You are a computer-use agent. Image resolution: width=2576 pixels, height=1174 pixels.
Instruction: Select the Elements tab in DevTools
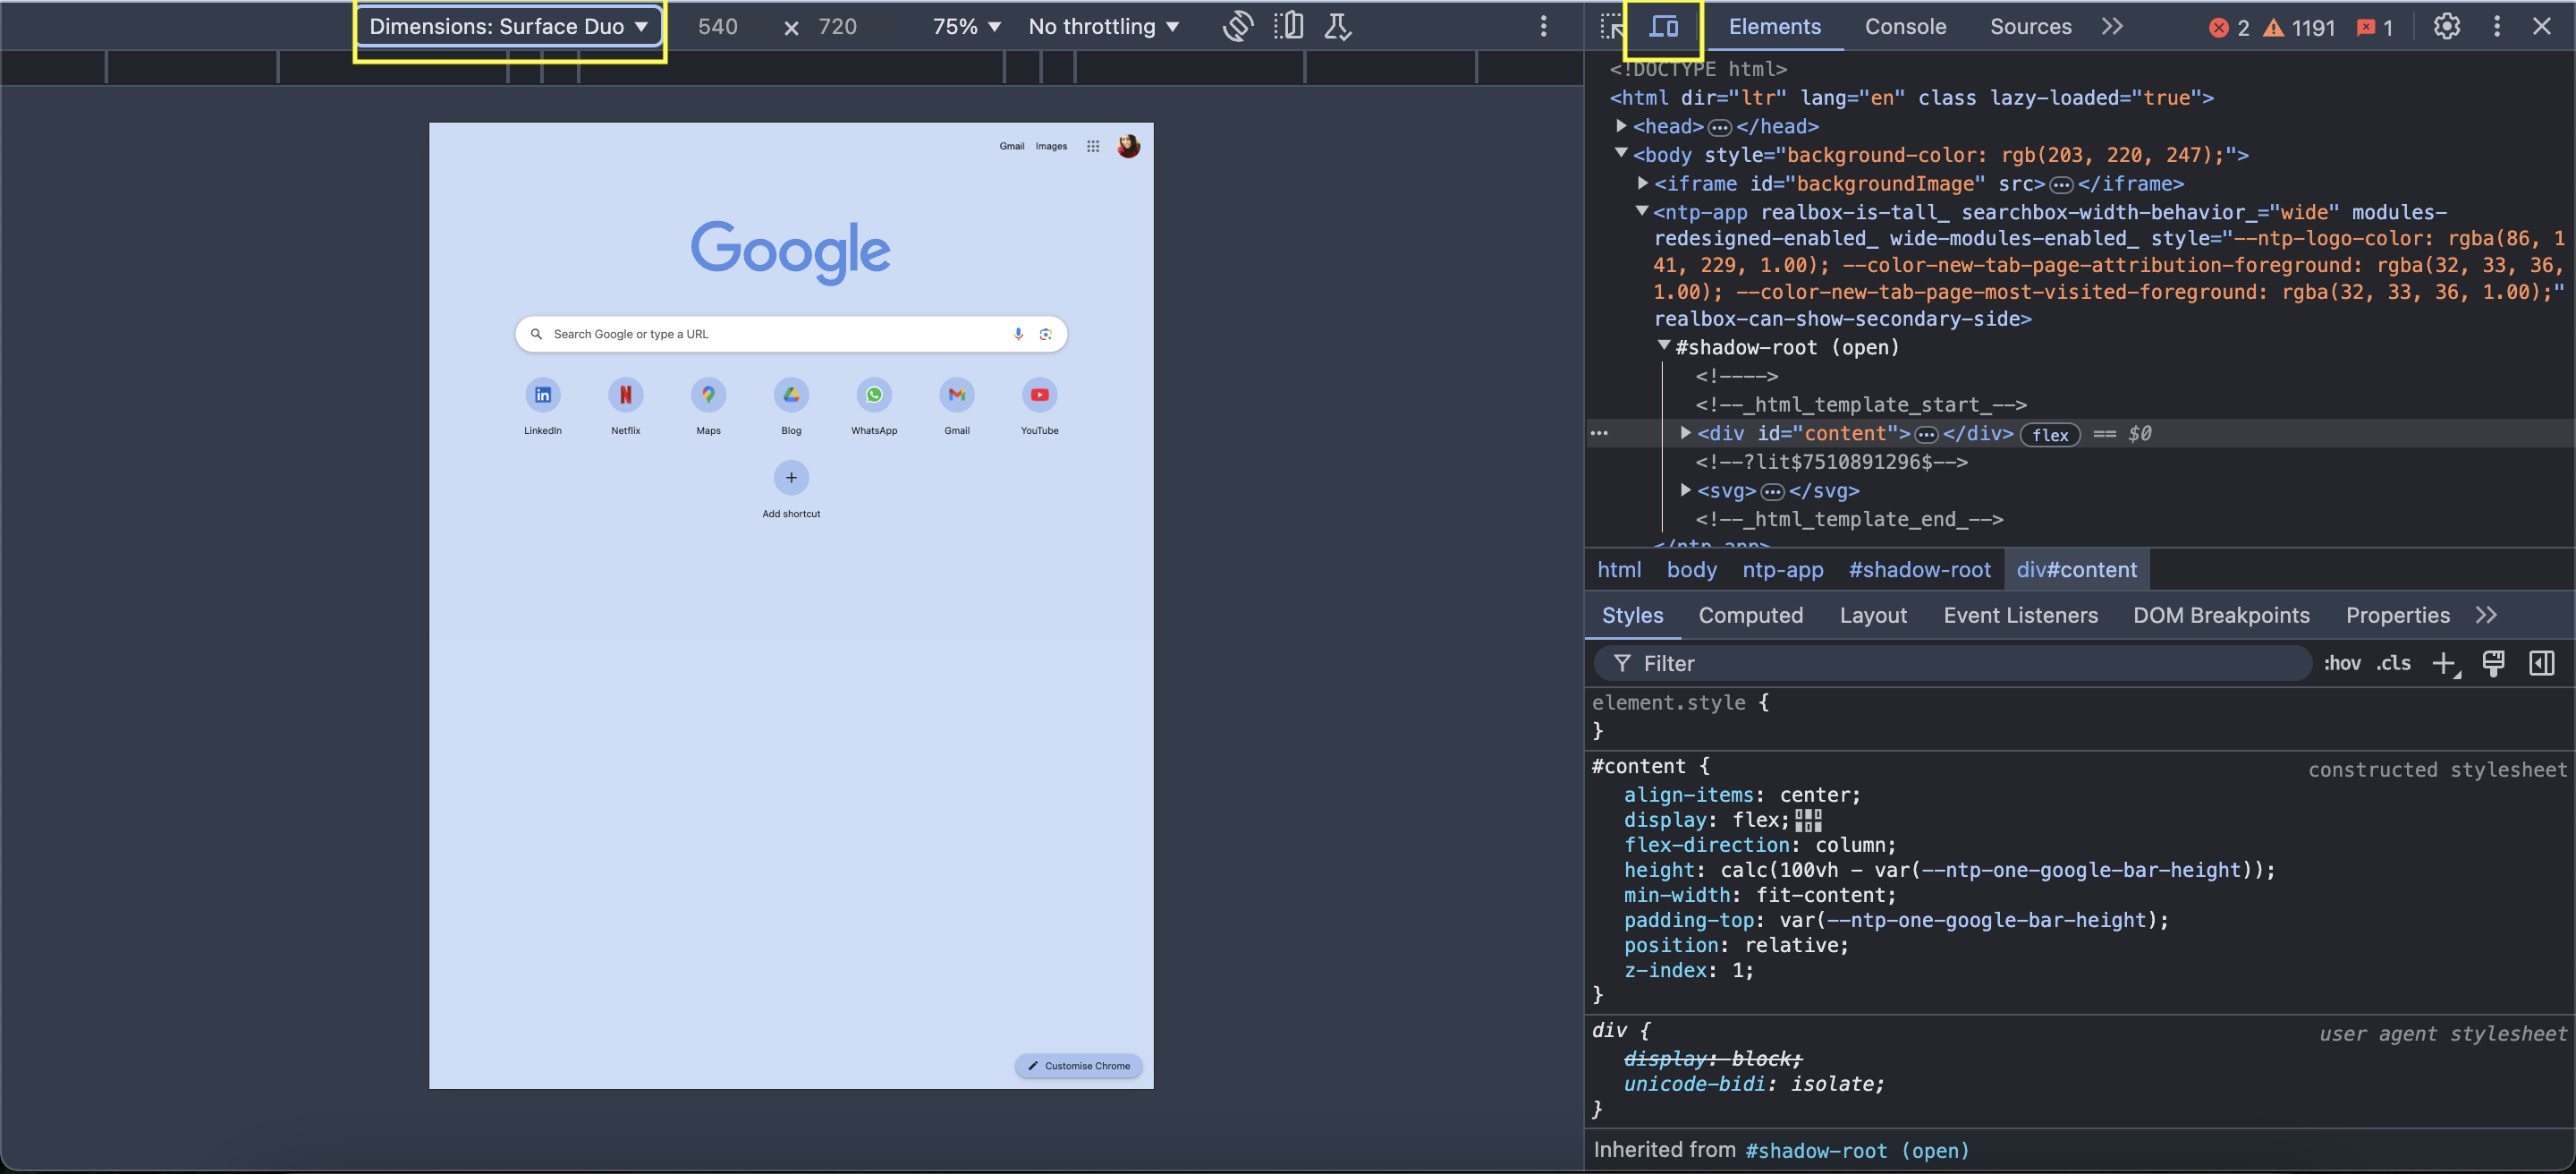click(1773, 26)
